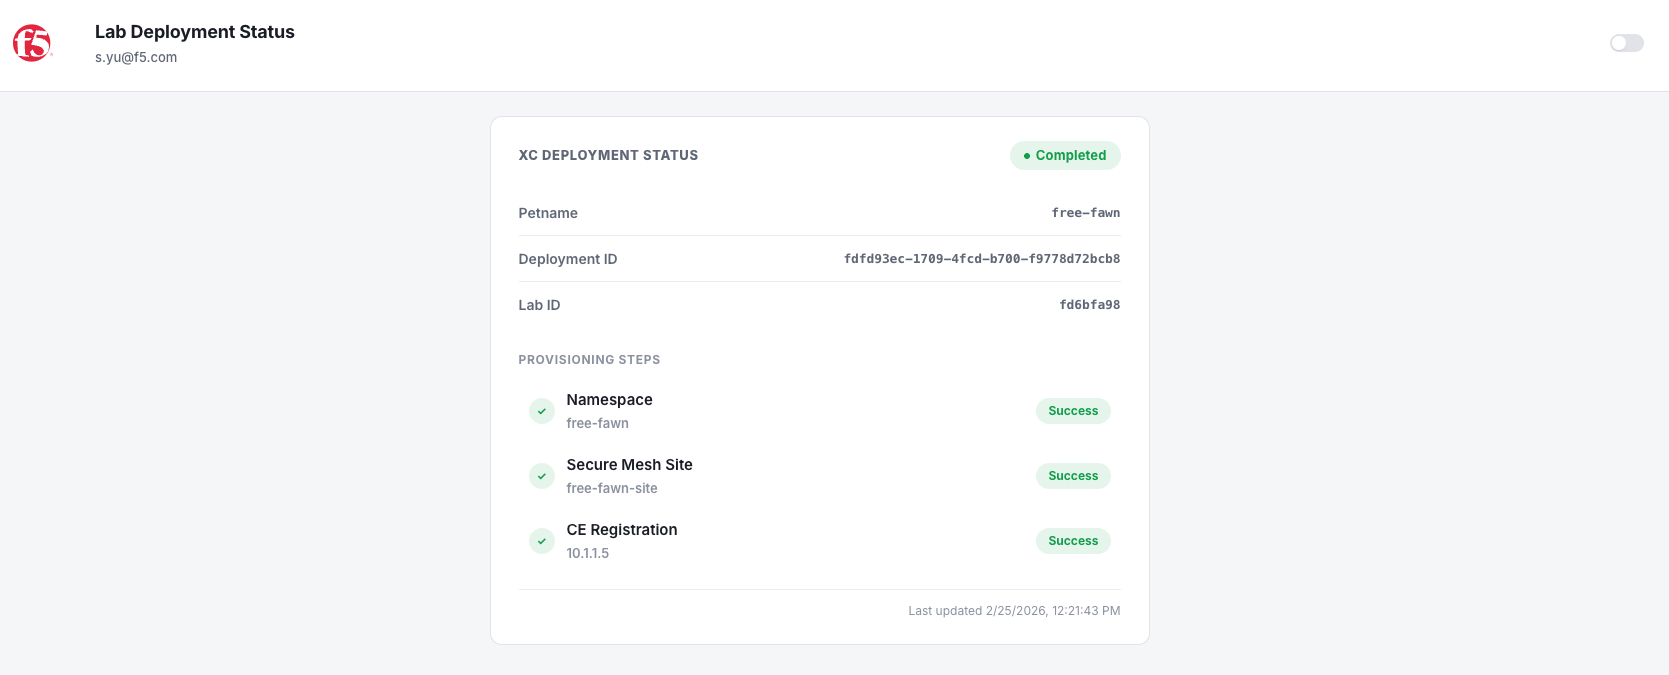The height and width of the screenshot is (675, 1669).
Task: Click the Secure Mesh Site checkmark icon
Action: click(542, 476)
